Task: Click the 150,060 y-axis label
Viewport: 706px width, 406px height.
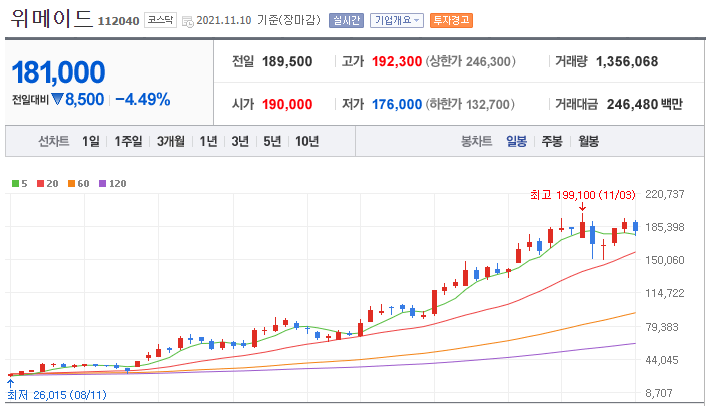Action: click(x=665, y=260)
